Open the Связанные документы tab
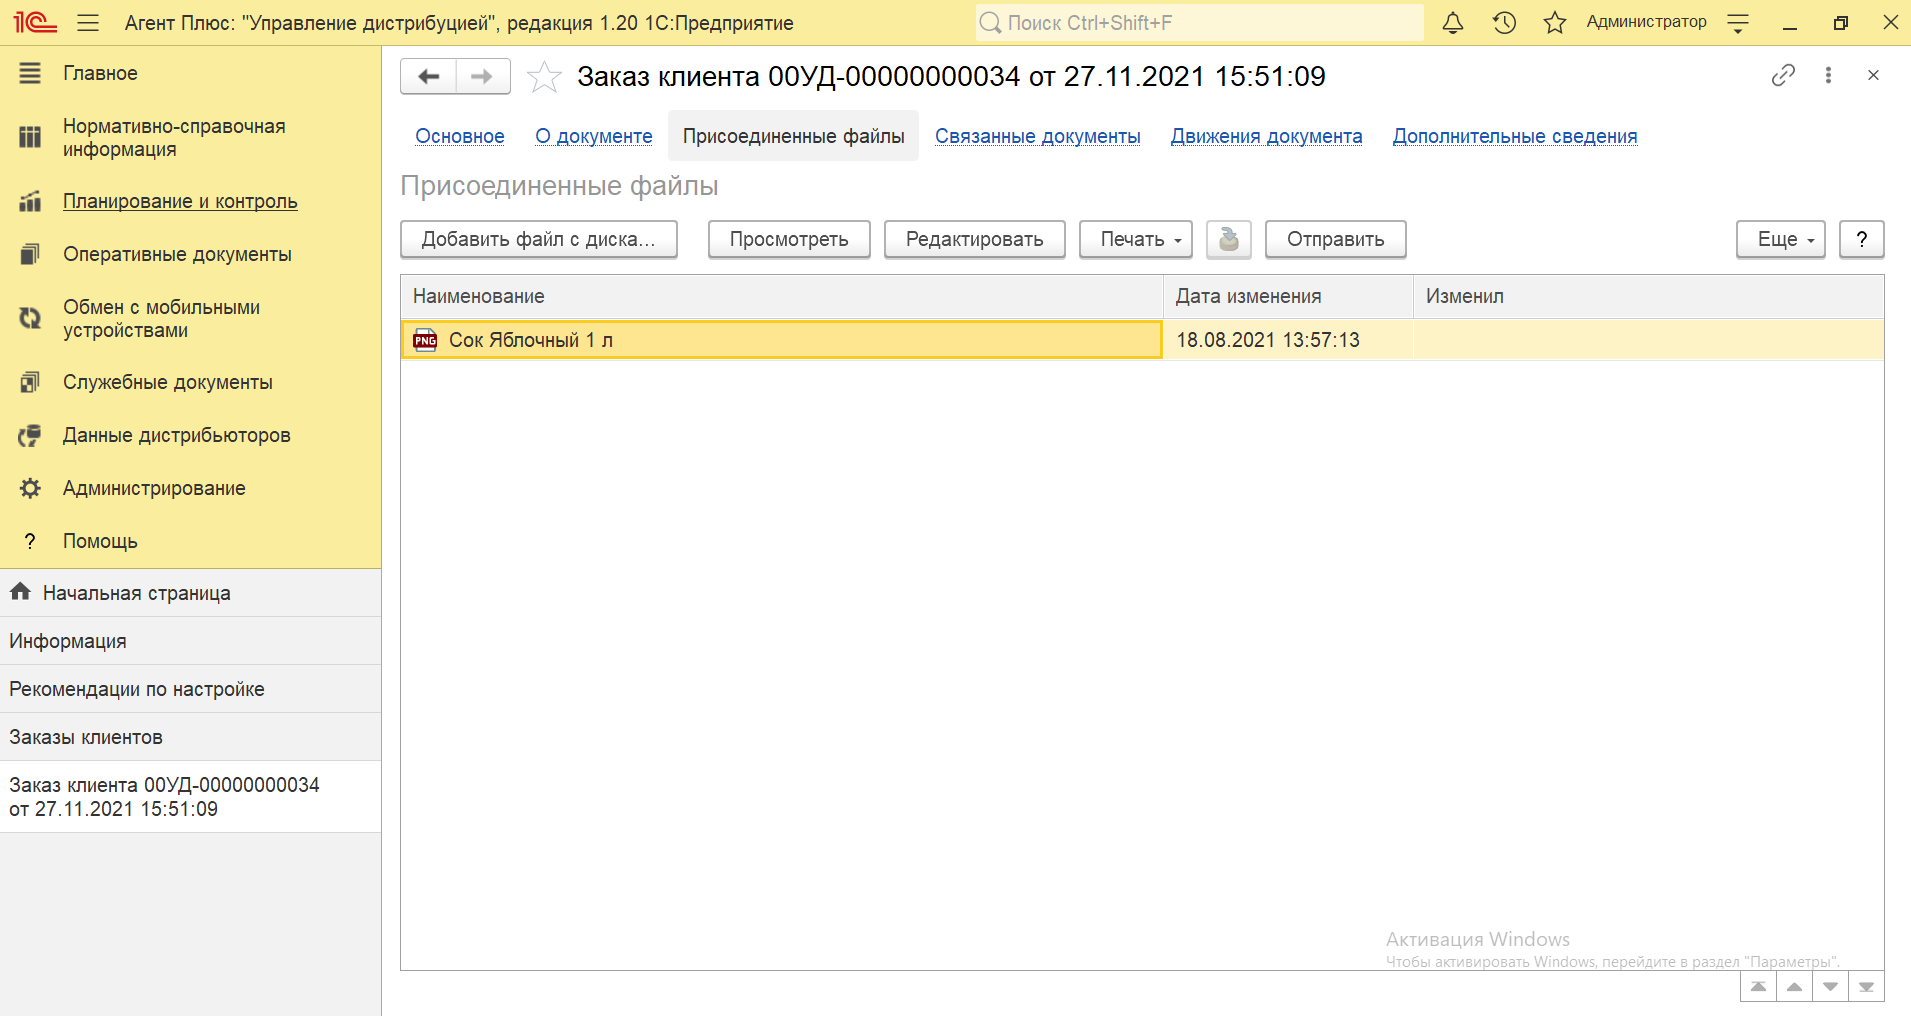The width and height of the screenshot is (1911, 1016). pos(1037,136)
